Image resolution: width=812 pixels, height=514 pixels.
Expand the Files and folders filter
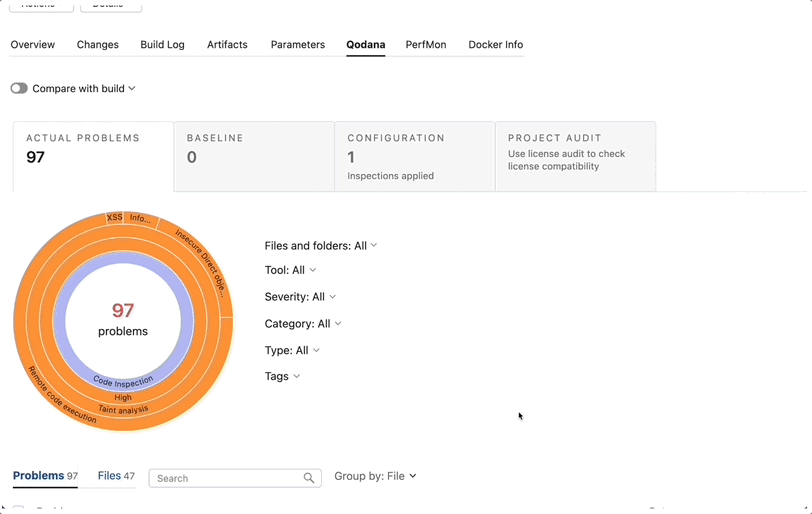(x=321, y=246)
